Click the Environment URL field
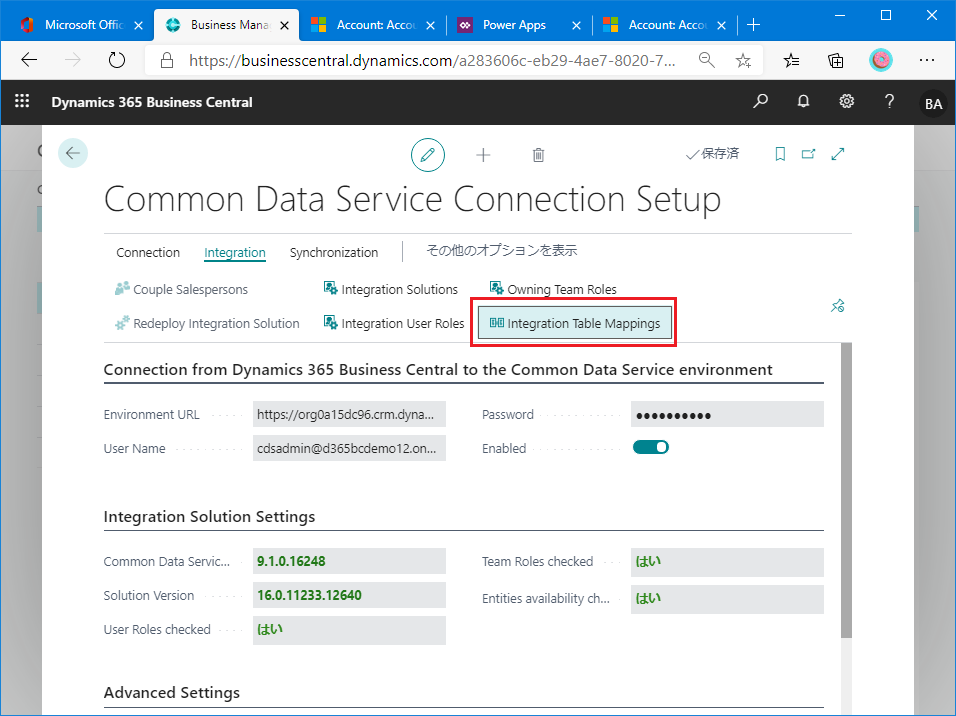This screenshot has width=956, height=716. 349,414
